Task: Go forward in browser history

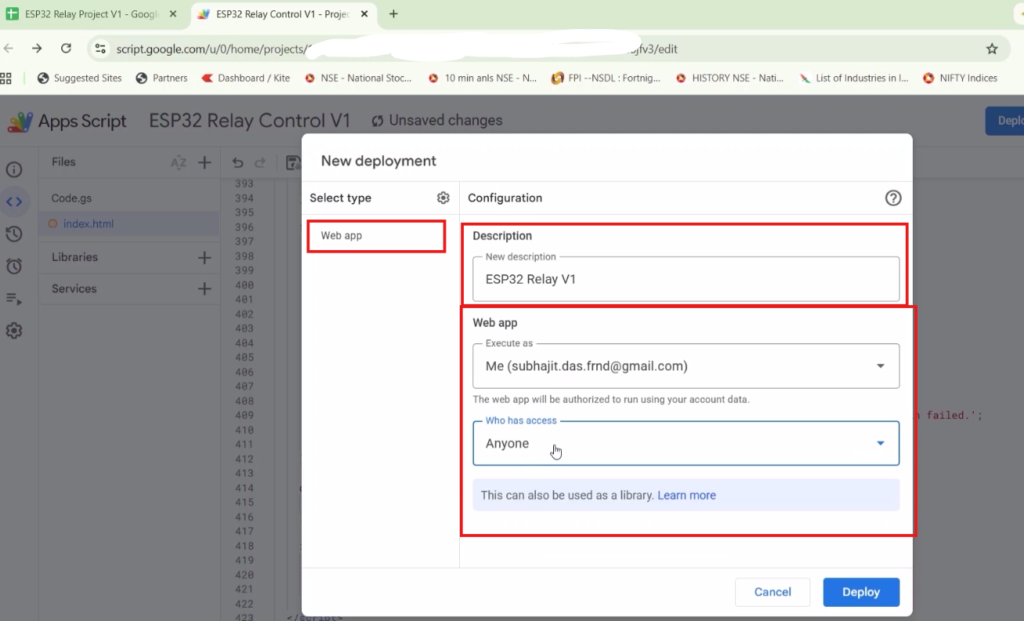Action: point(37,48)
